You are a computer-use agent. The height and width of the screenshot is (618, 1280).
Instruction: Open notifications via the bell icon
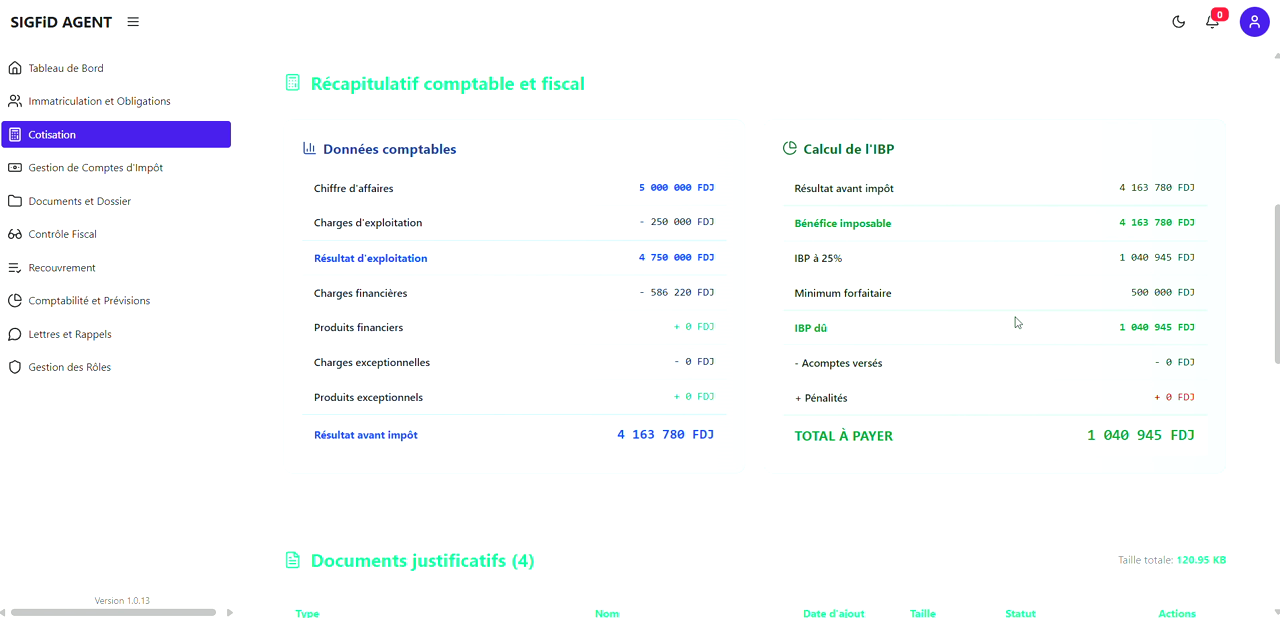pos(1212,22)
